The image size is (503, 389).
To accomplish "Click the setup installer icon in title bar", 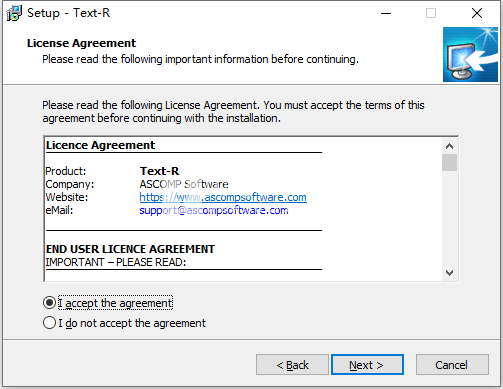I will 14,13.
